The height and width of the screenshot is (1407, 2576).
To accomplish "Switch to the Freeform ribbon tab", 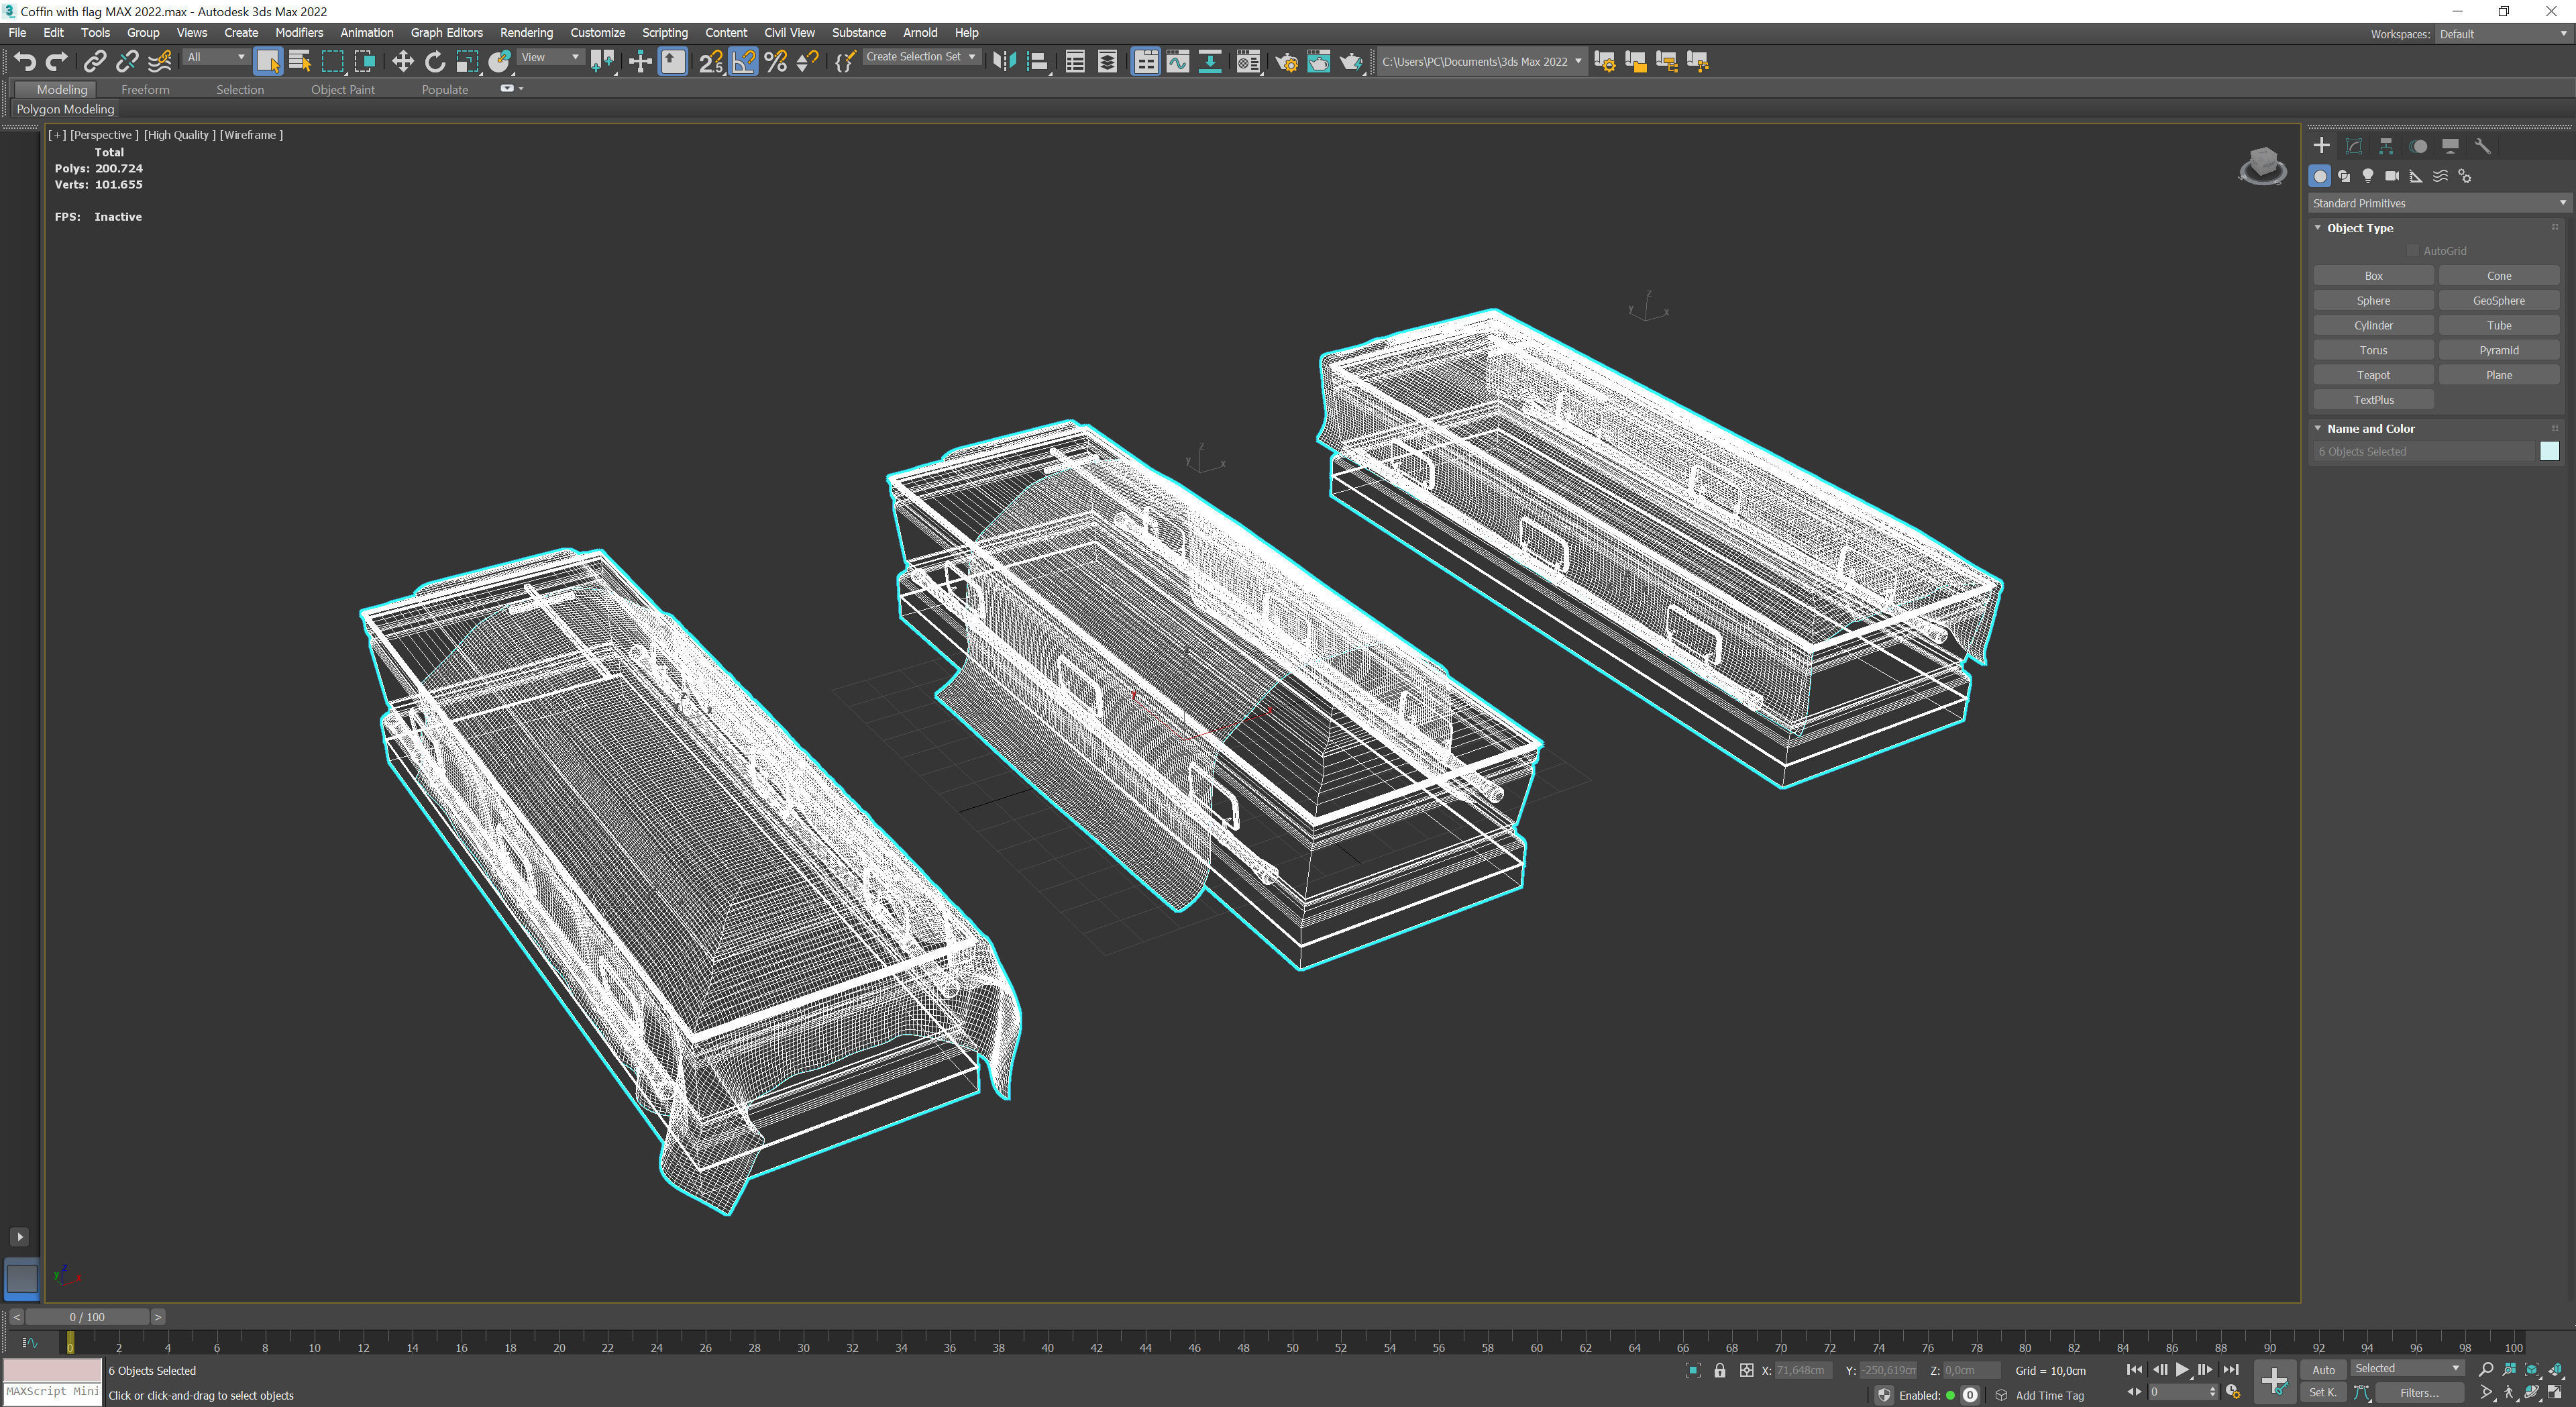I will coord(145,90).
